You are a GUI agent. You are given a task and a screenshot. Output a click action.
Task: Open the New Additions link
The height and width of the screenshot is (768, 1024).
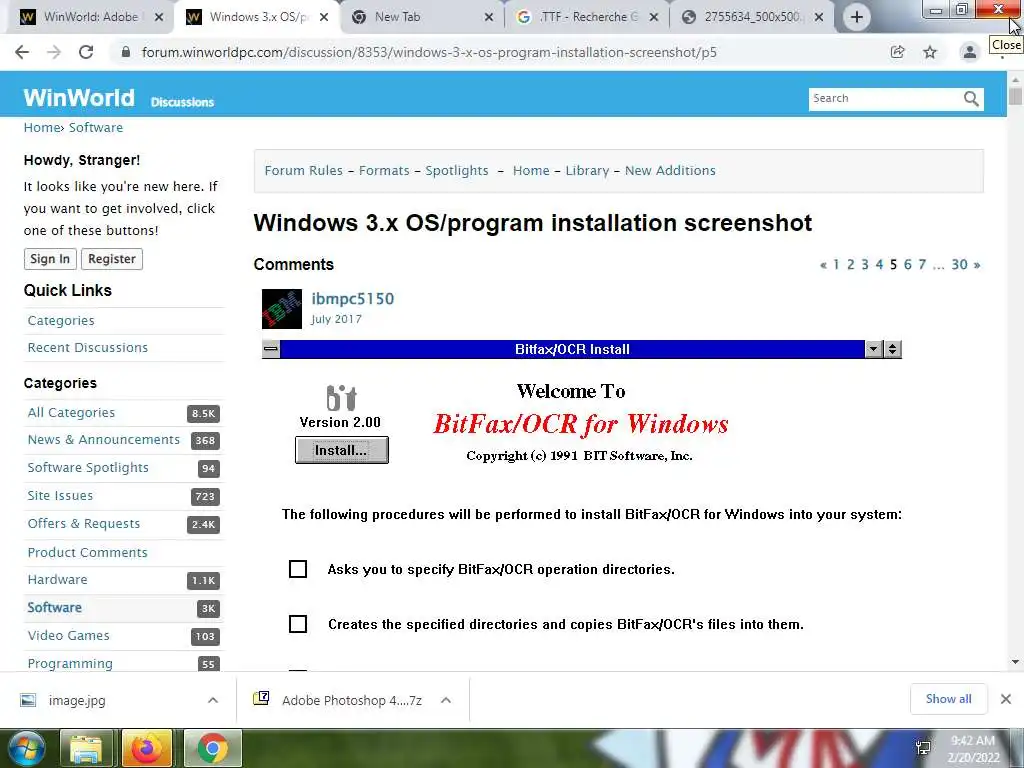point(670,170)
